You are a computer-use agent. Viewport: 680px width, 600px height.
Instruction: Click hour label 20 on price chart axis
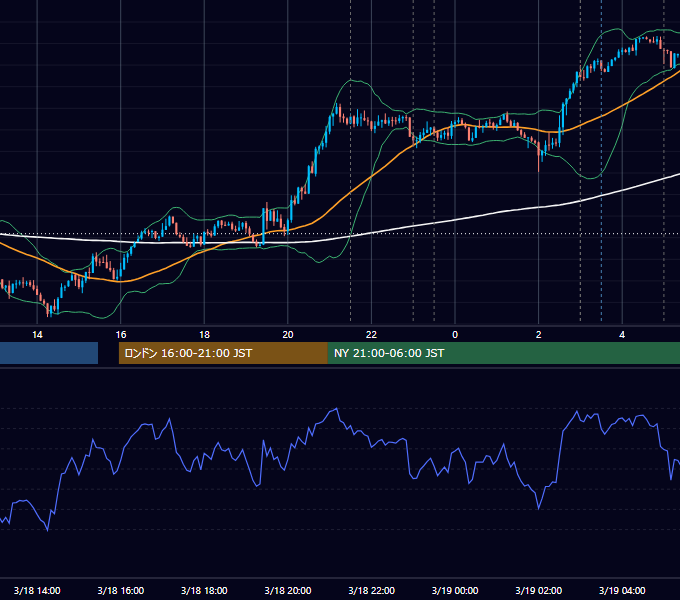pos(288,334)
